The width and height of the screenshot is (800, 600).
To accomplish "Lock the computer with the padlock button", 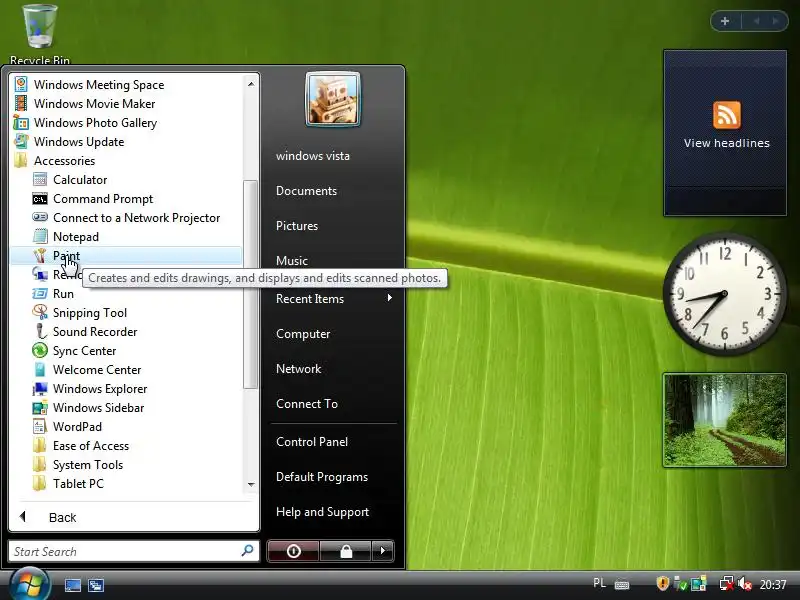I will [x=346, y=551].
